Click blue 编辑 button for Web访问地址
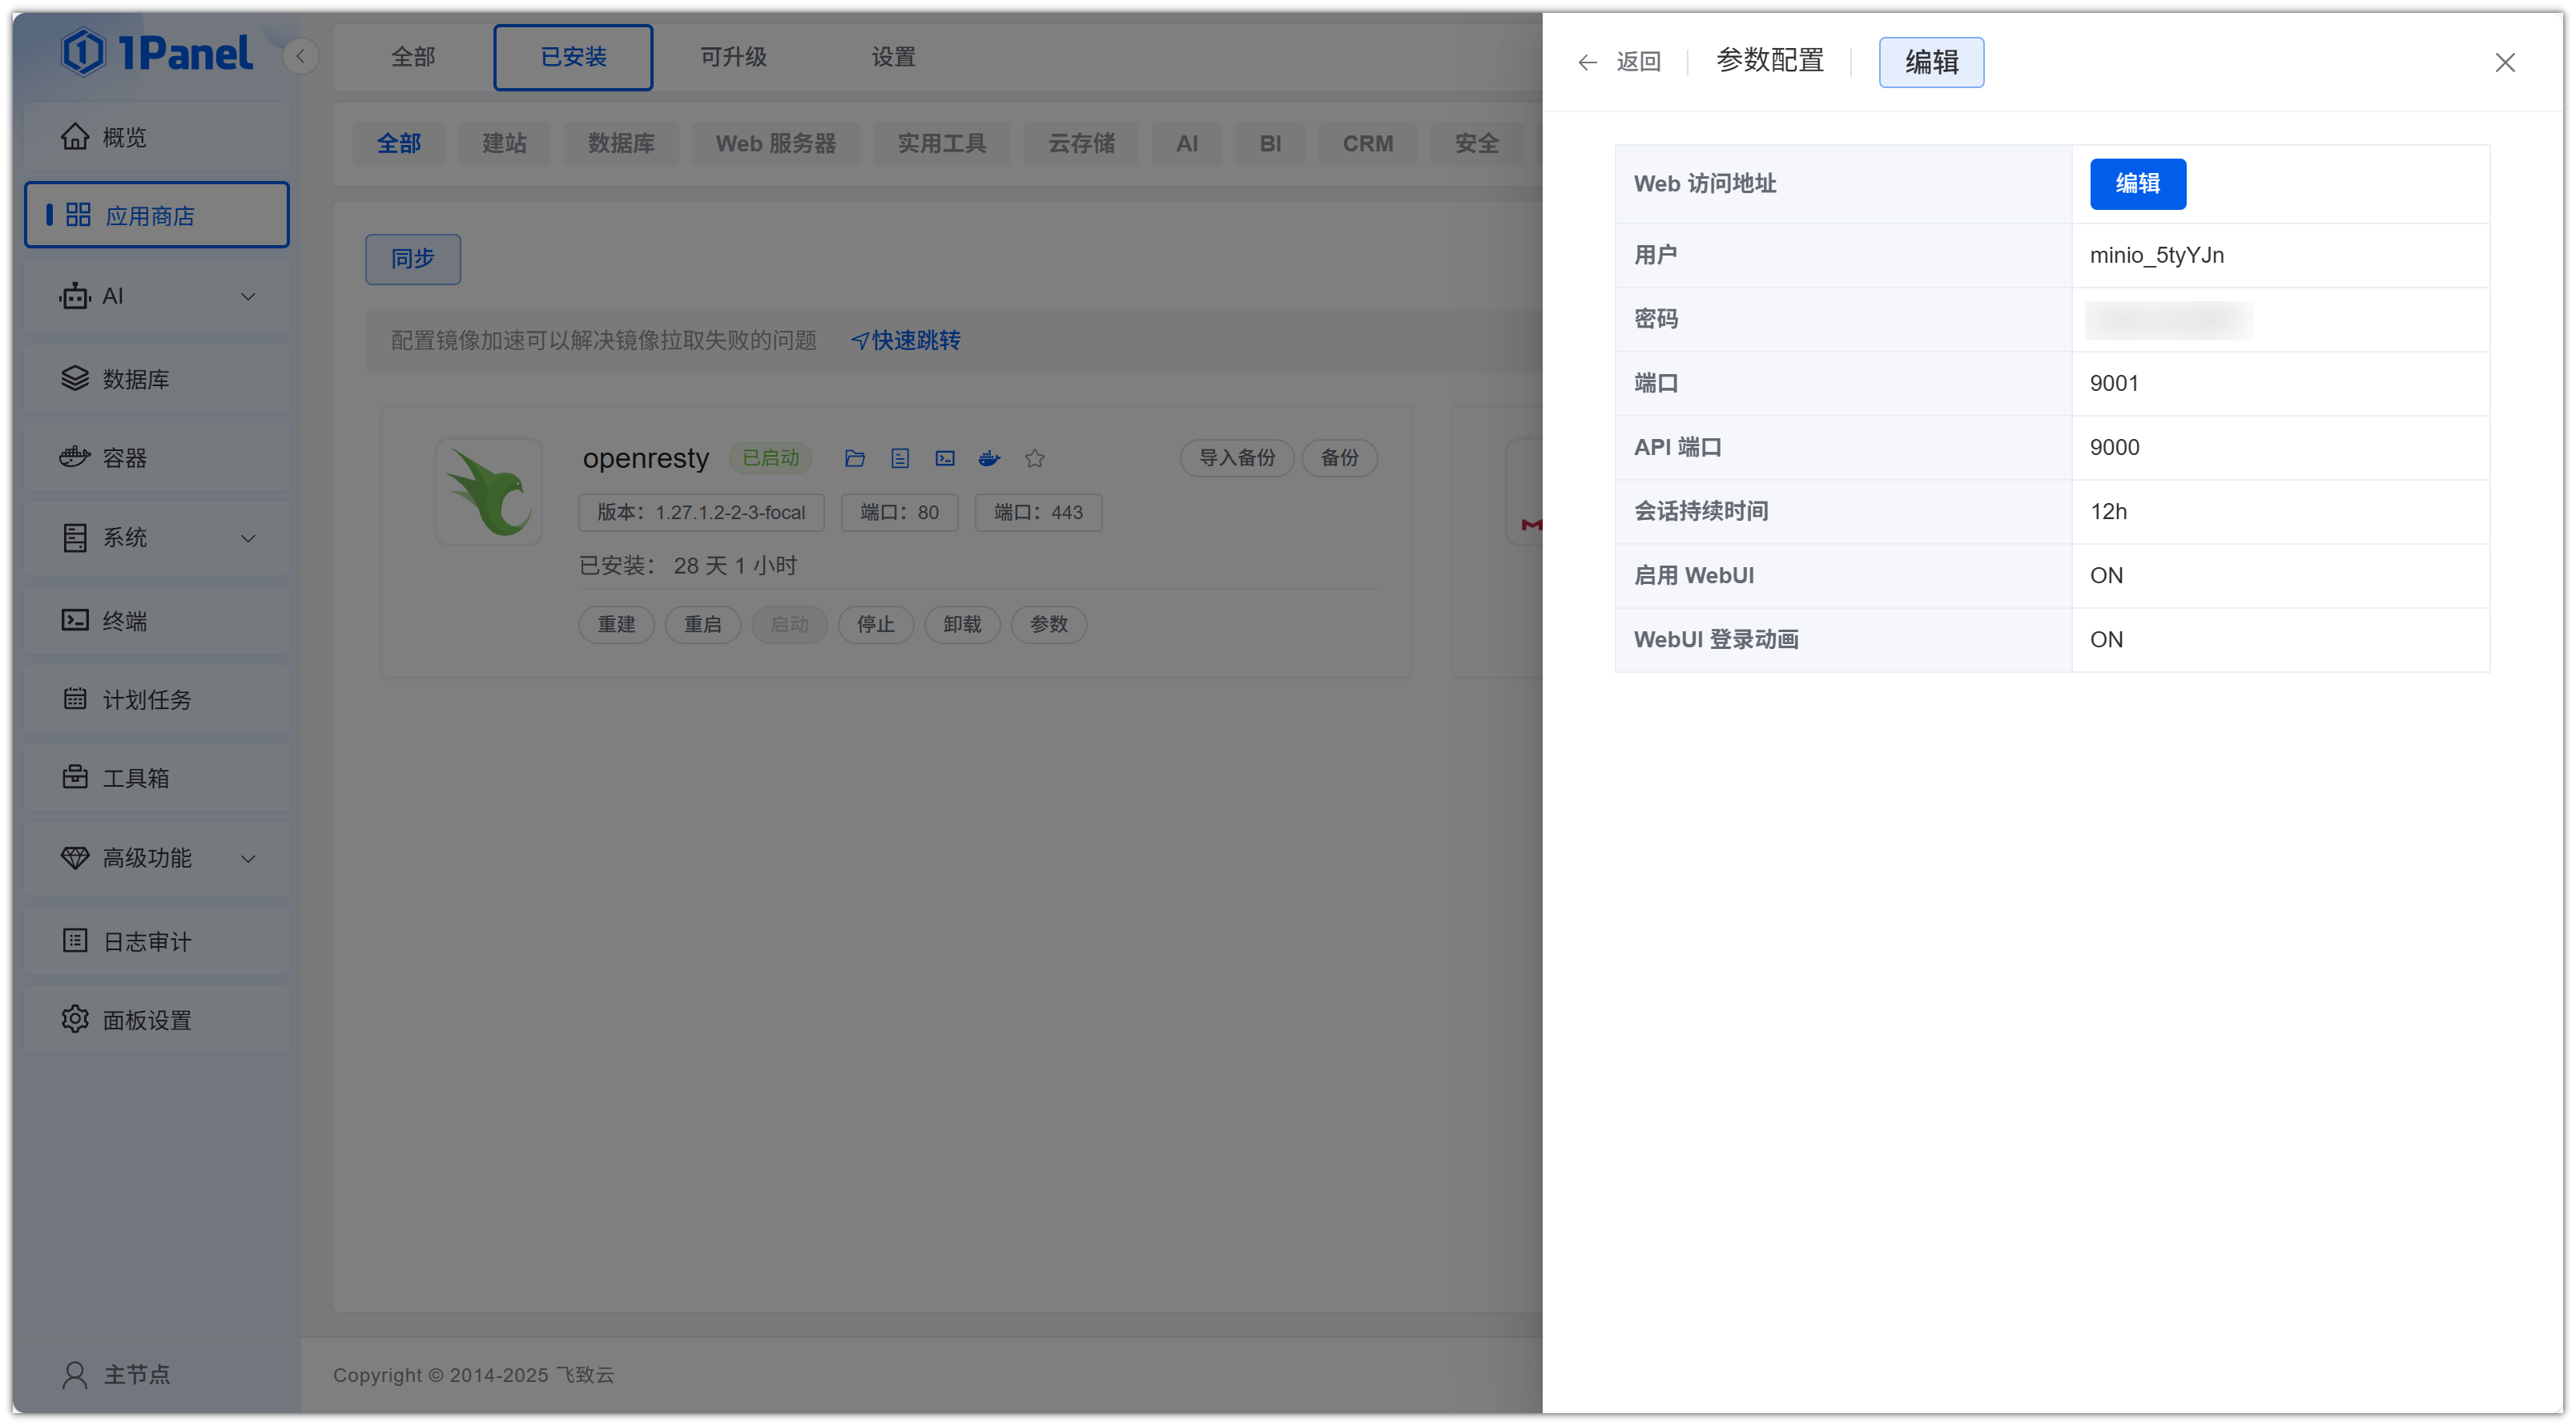 pos(2137,184)
